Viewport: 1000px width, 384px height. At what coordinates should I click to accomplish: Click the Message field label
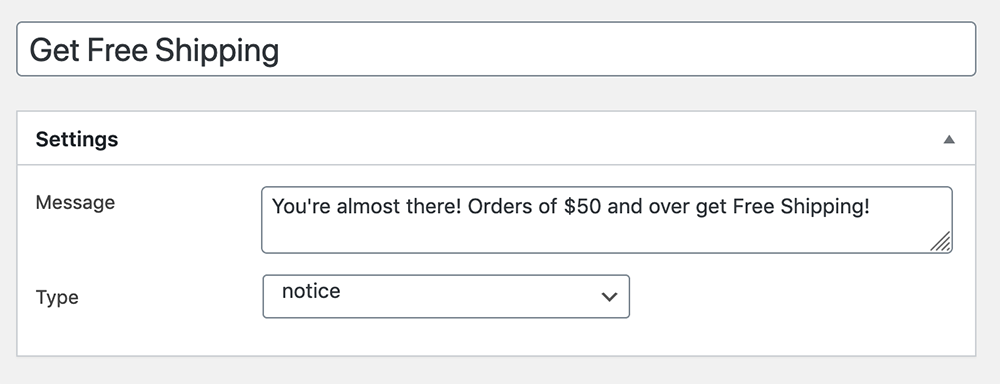coord(75,202)
